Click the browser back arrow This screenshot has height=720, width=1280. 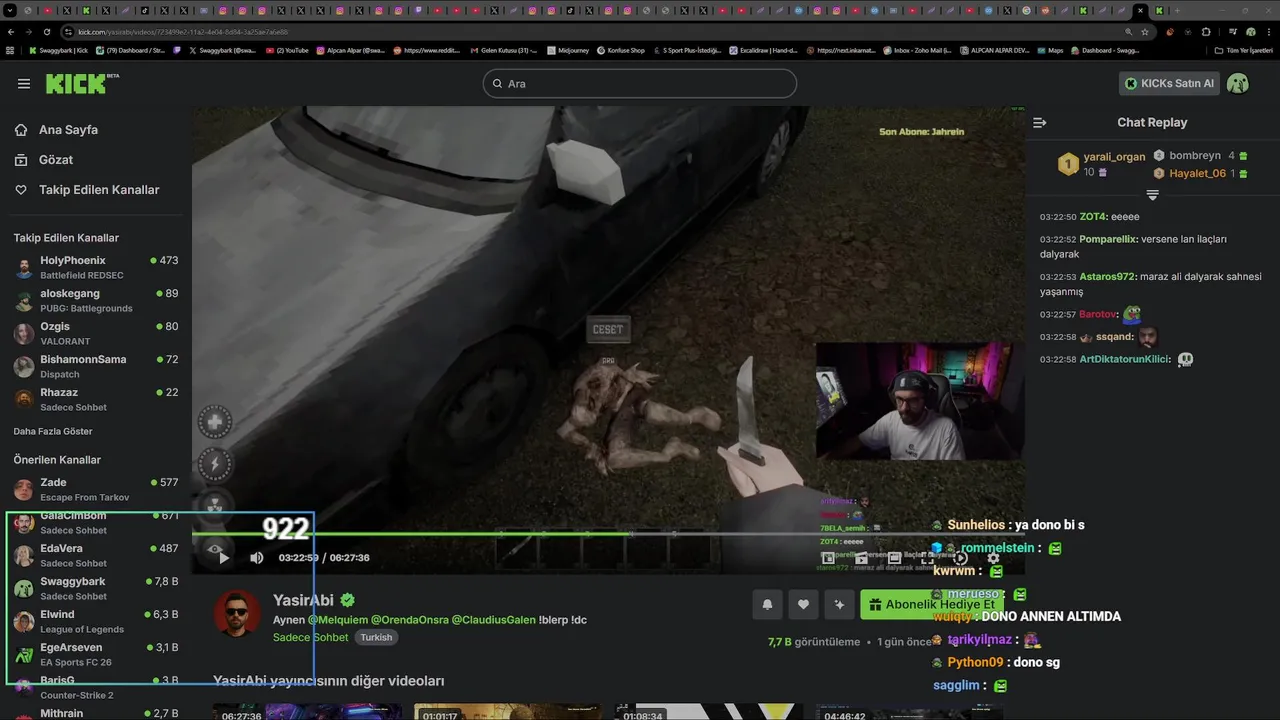coord(12,32)
